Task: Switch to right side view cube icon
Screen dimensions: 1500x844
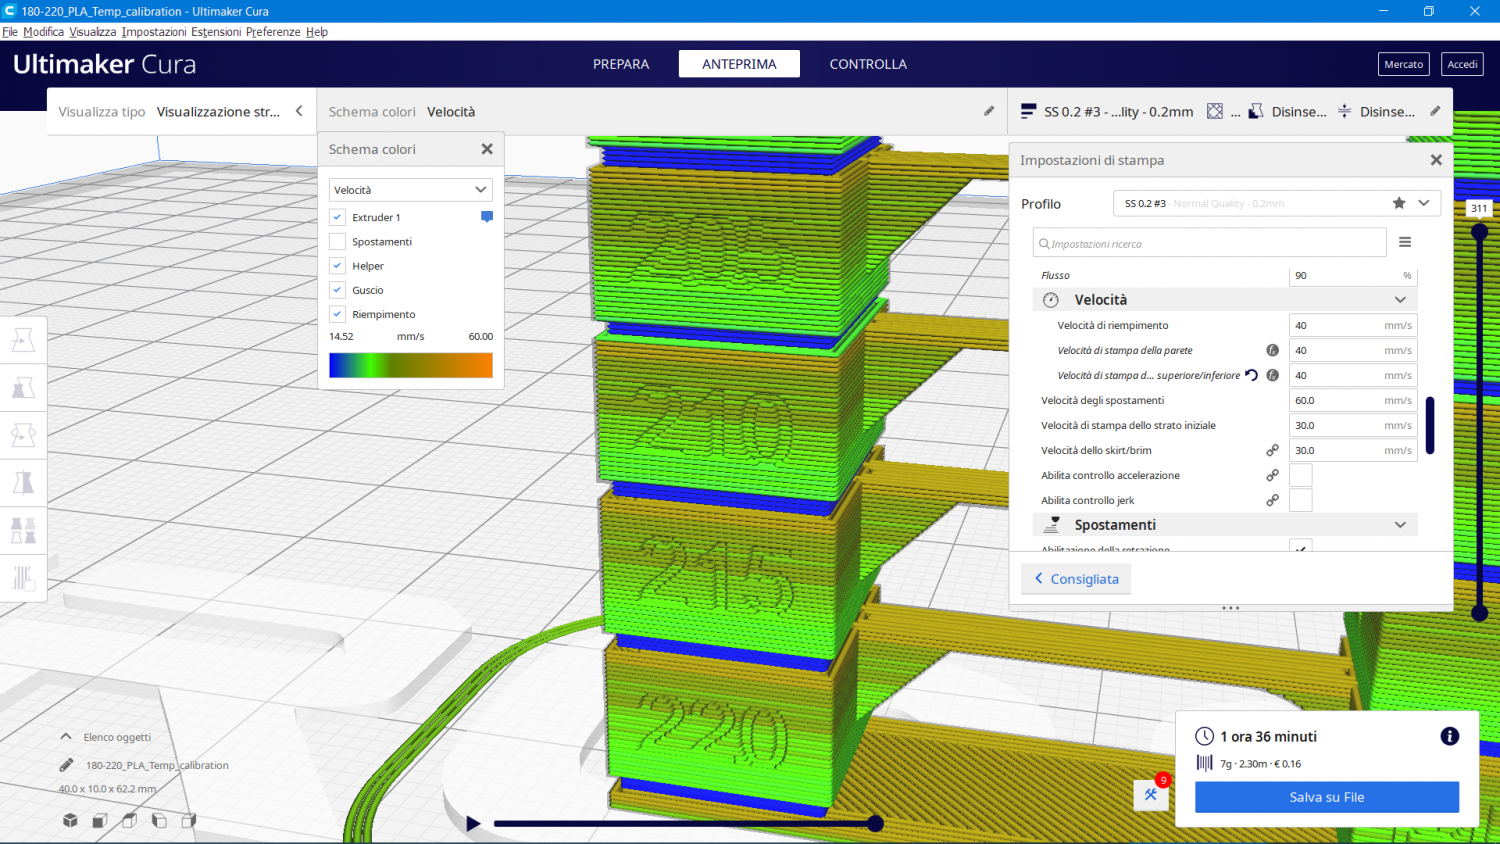Action: coord(189,820)
